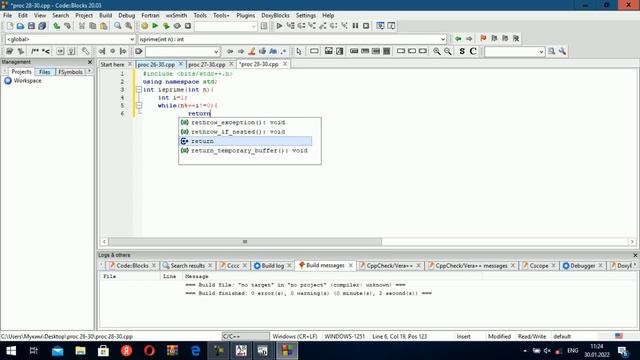Select the Files tab in Management
640x360 pixels.
44,72
